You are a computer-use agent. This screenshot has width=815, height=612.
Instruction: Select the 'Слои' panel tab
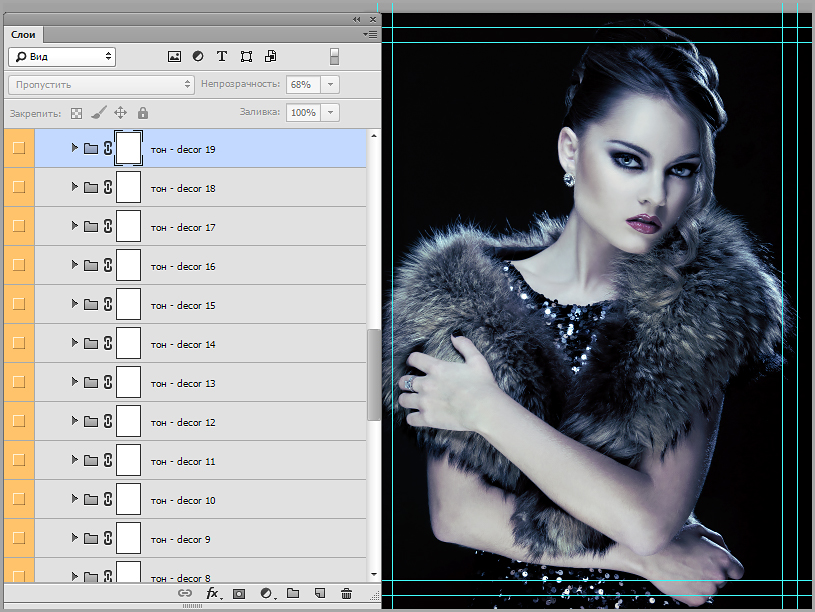point(23,34)
